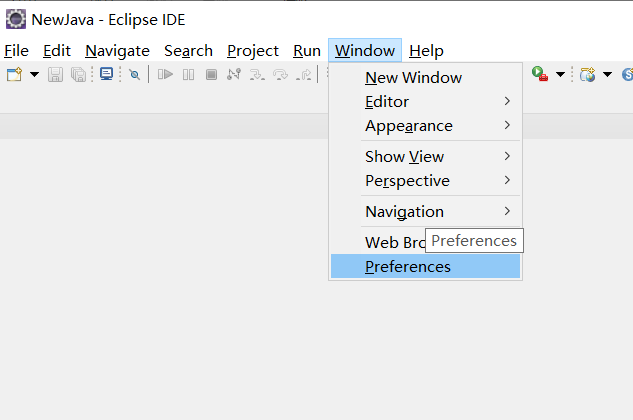This screenshot has width=633, height=420.
Task: Click the Step Into icon
Action: tap(257, 75)
